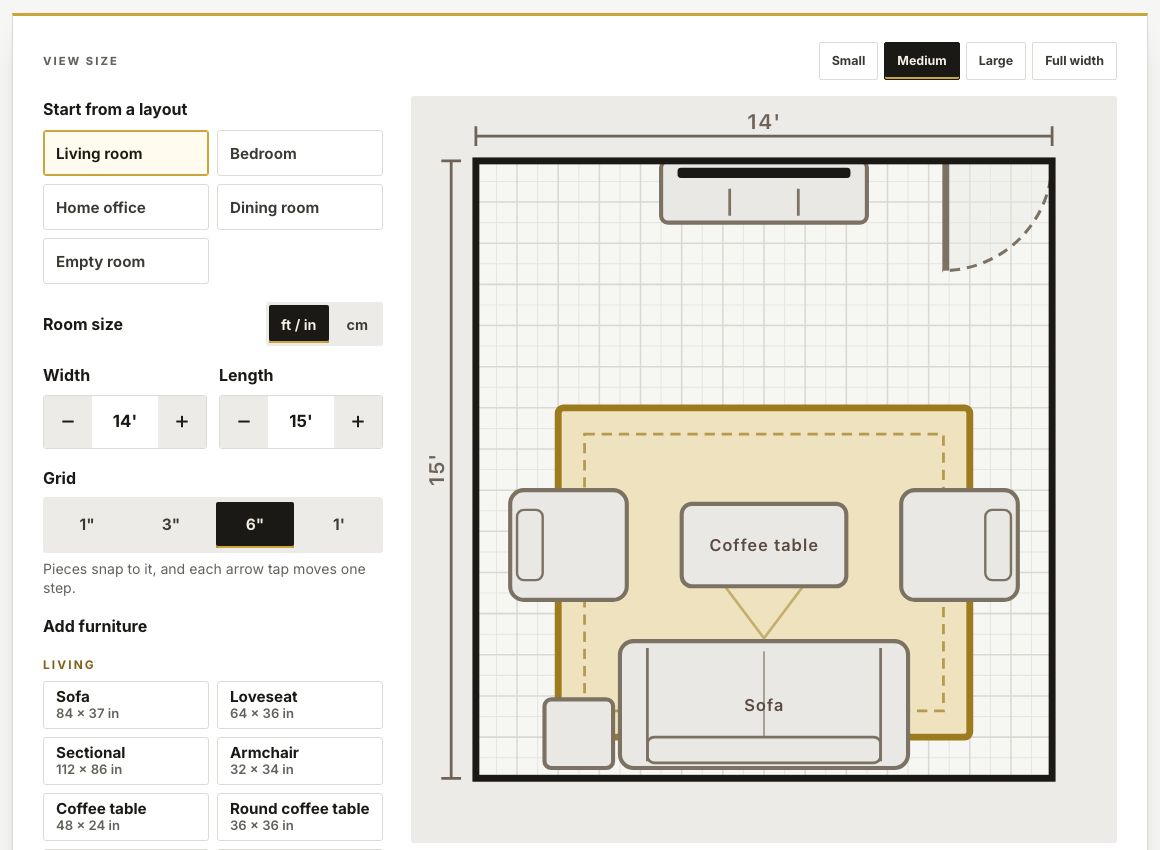Select the side table beside the sofa

pyautogui.click(x=579, y=734)
